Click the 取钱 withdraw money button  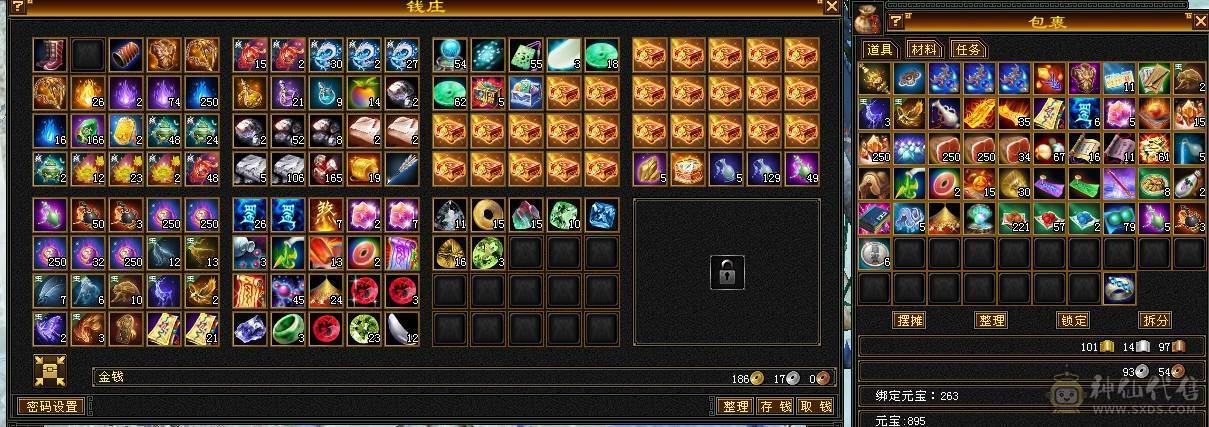(x=815, y=407)
